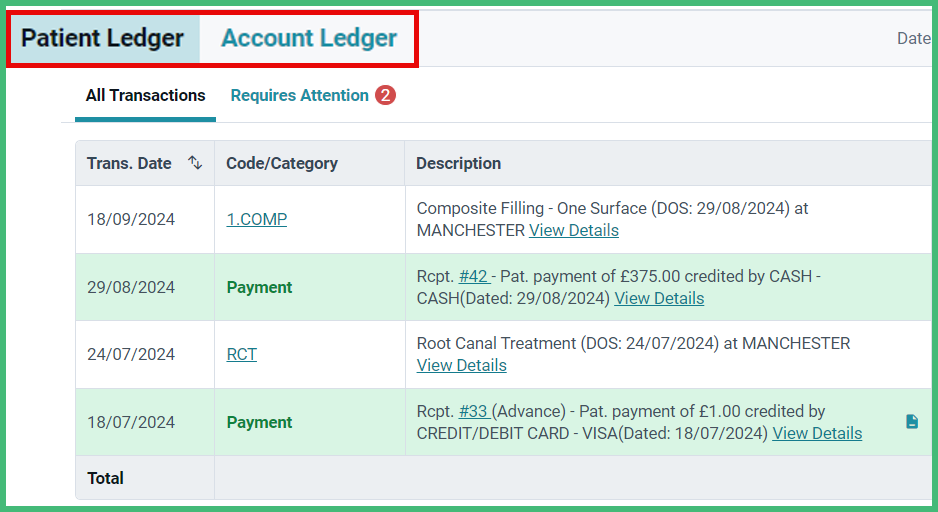Viewport: 938px width, 512px height.
Task: Switch to the Patient Ledger tab
Action: (x=102, y=38)
